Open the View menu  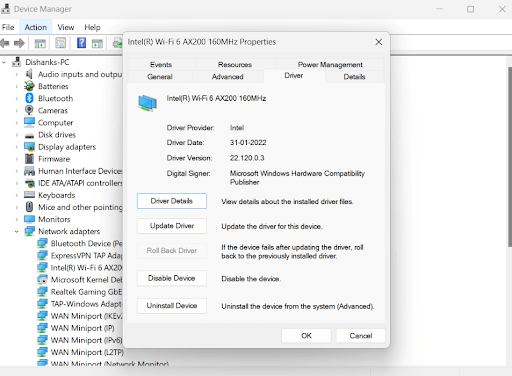66,27
